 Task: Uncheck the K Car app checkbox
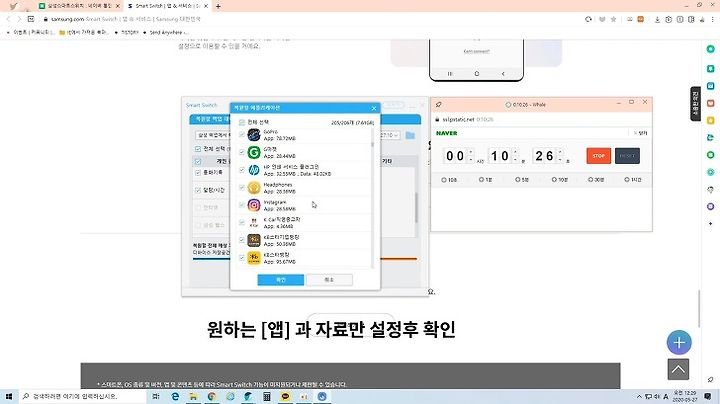[x=242, y=223]
